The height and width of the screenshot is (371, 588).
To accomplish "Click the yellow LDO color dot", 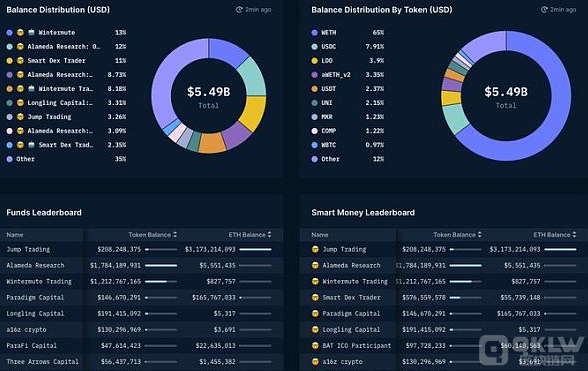I will pos(315,61).
